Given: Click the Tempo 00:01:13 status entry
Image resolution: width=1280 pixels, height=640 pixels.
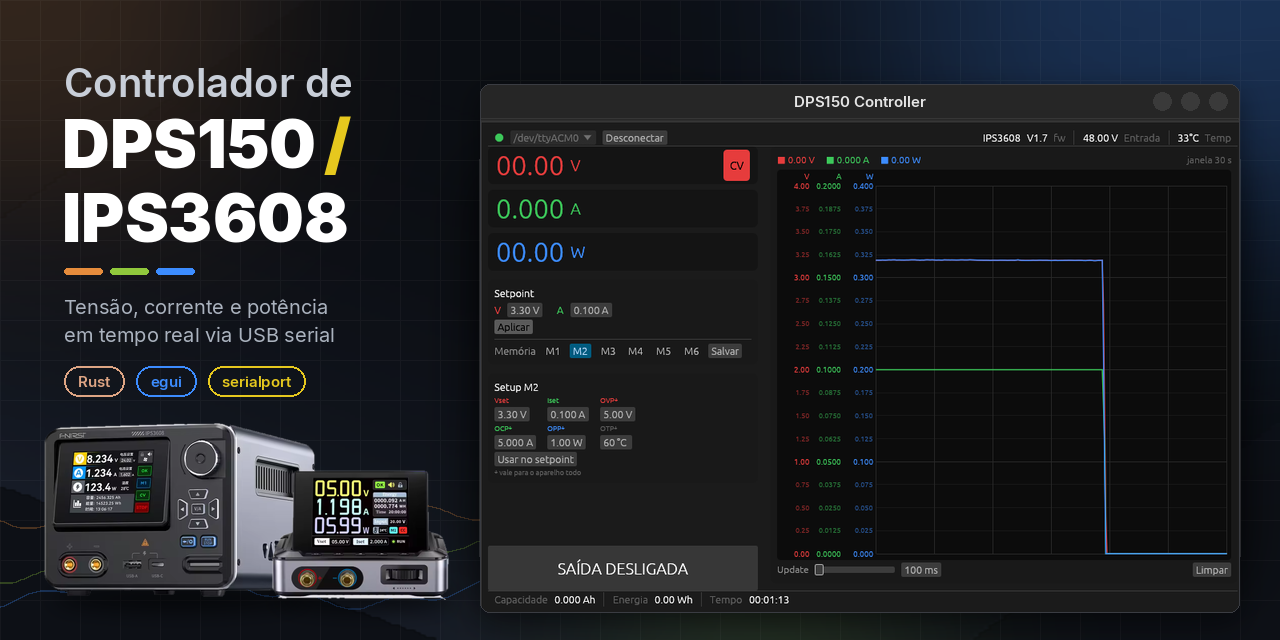Looking at the screenshot, I should 749,600.
